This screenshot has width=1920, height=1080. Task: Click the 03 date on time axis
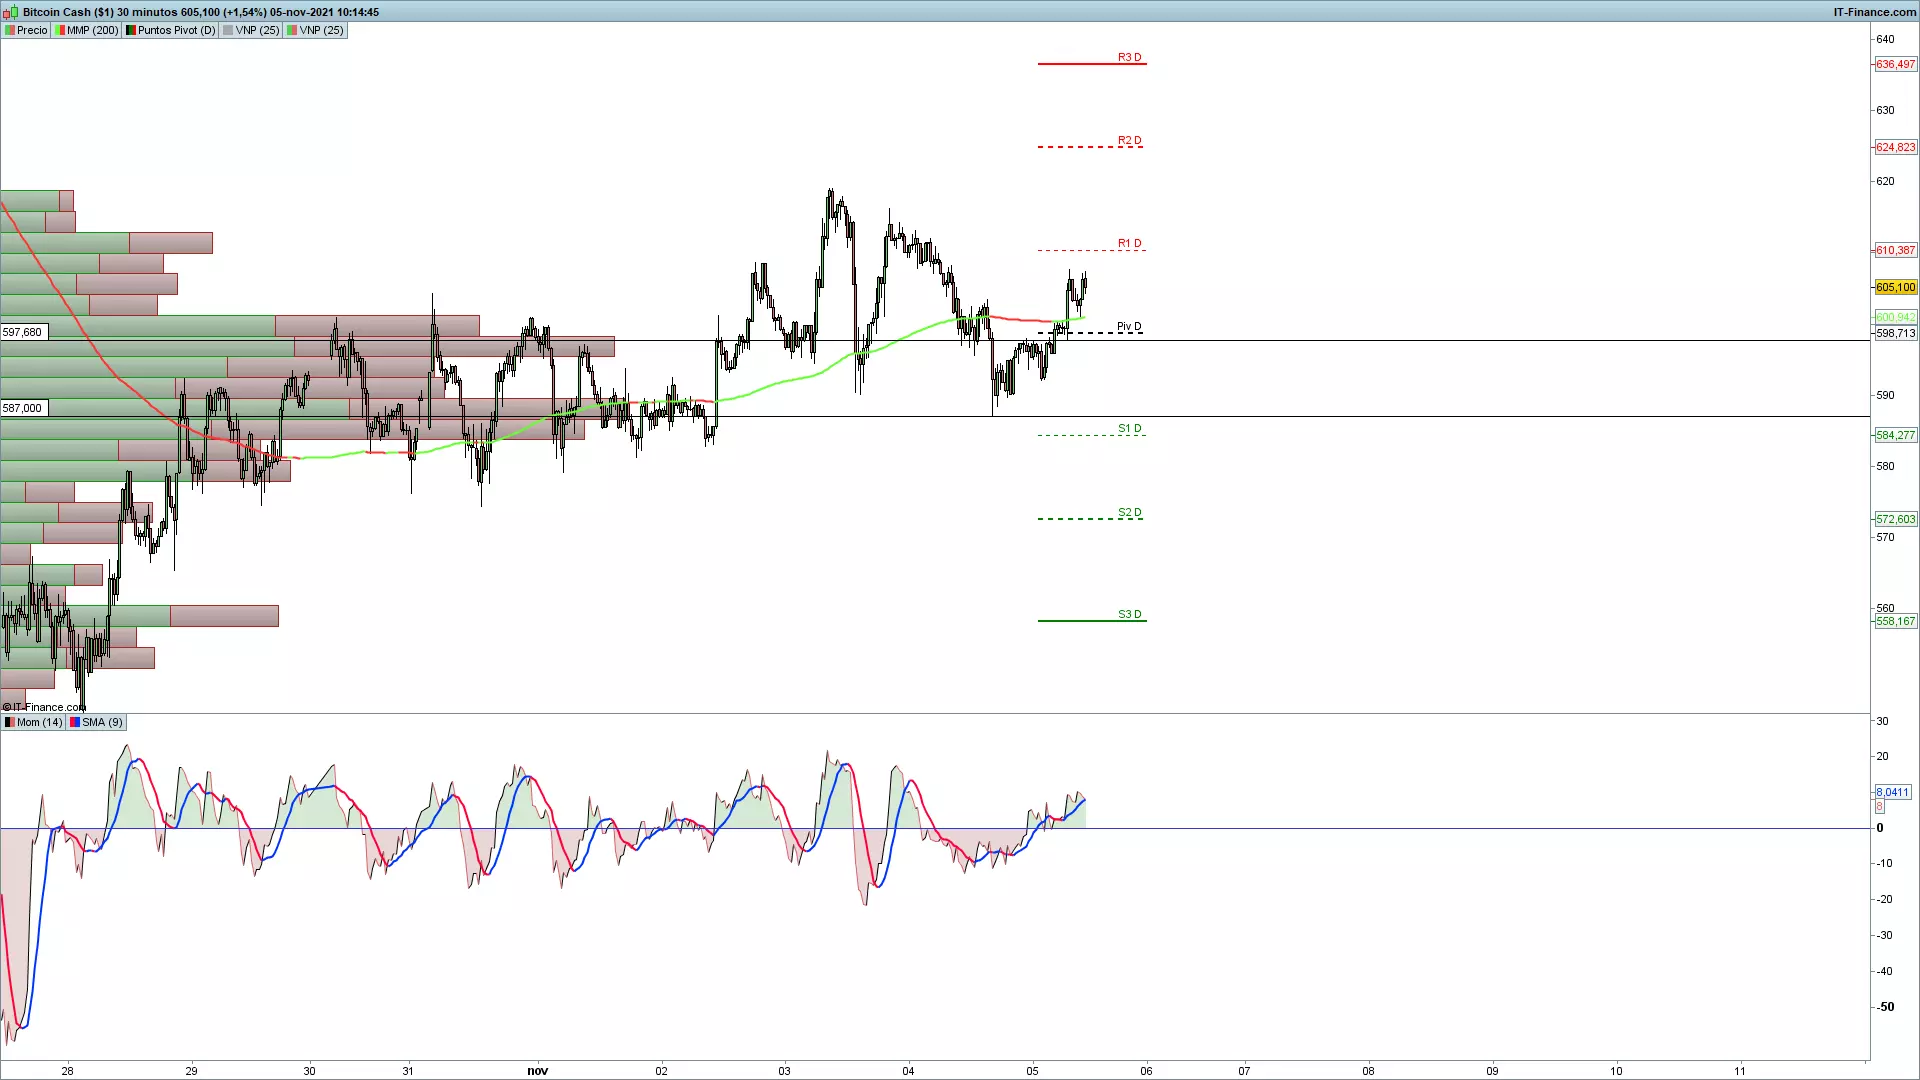pos(784,1070)
